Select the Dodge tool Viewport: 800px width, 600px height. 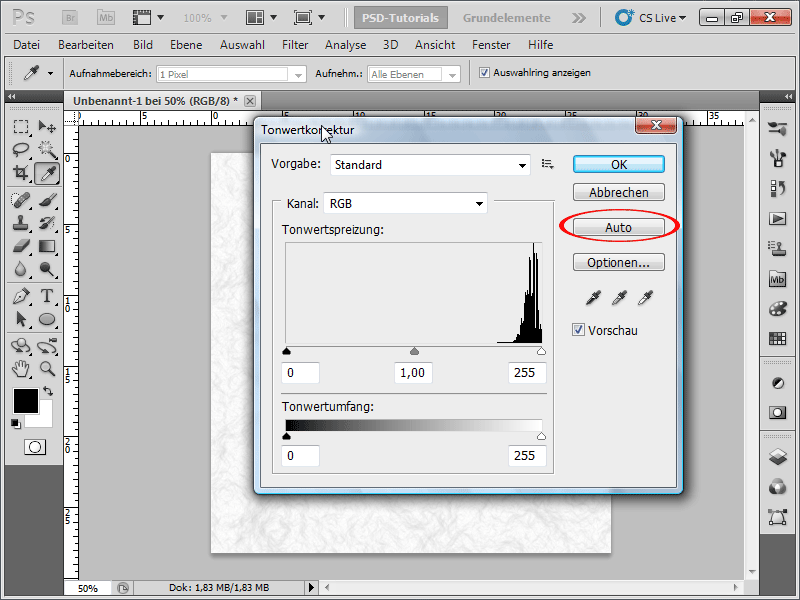pyautogui.click(x=47, y=269)
